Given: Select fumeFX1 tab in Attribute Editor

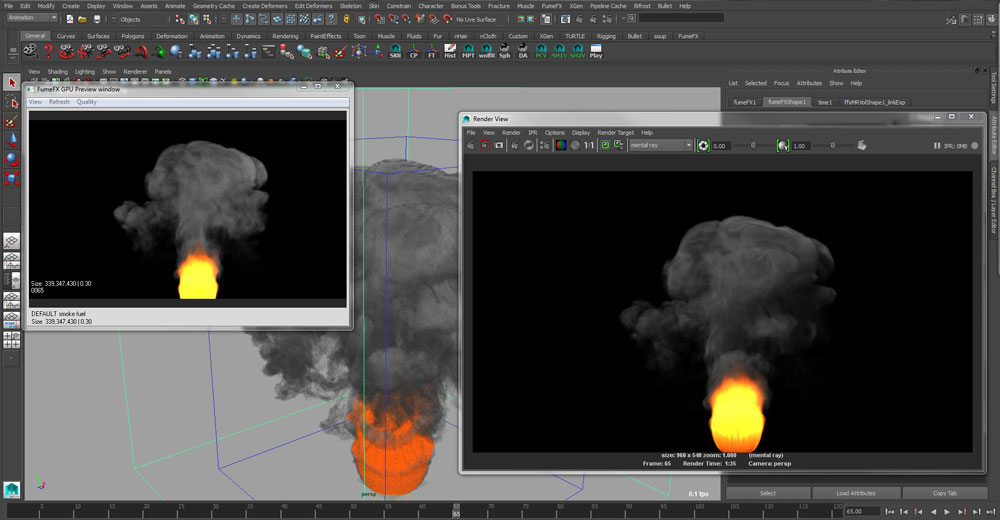Looking at the screenshot, I should 744,102.
